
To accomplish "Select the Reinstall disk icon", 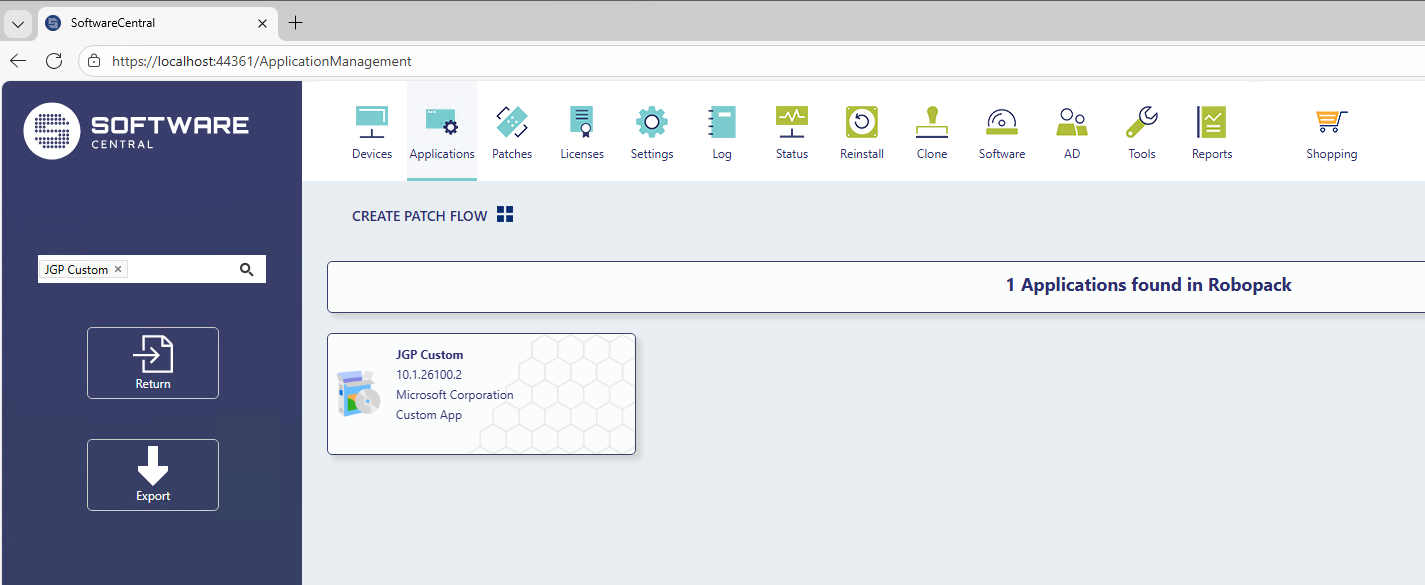I will point(861,123).
